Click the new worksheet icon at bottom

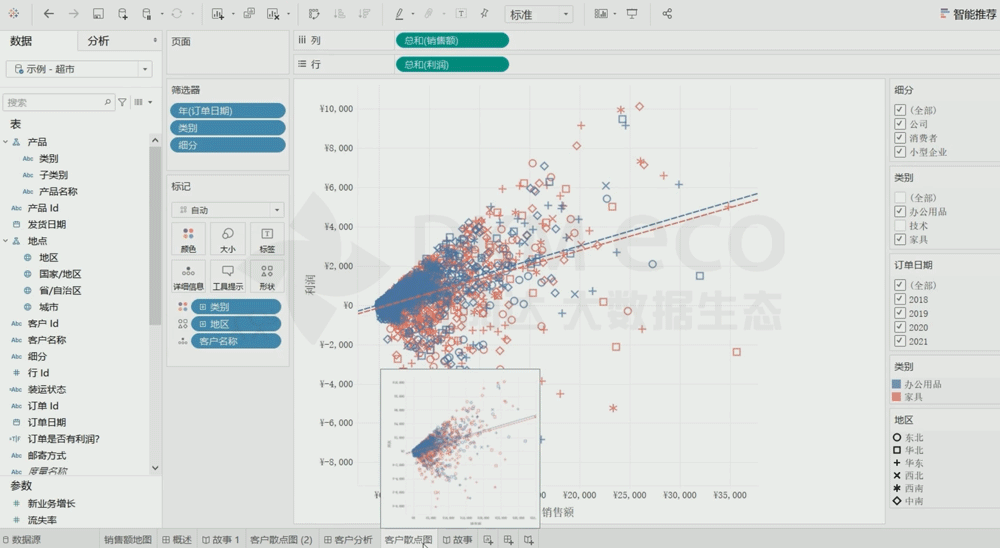point(488,540)
